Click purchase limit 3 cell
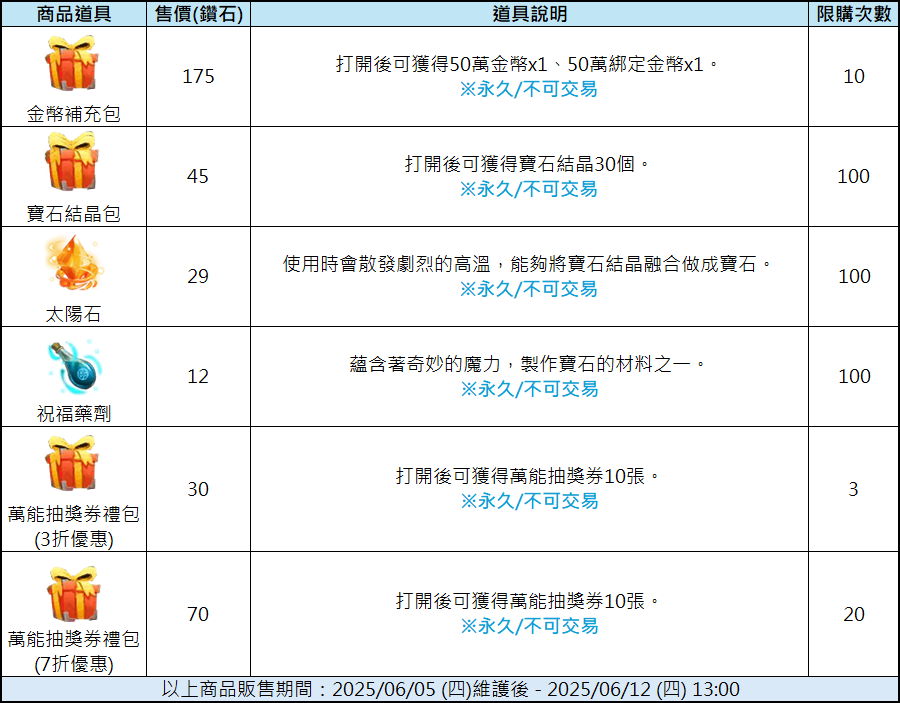Image resolution: width=900 pixels, height=703 pixels. [854, 489]
